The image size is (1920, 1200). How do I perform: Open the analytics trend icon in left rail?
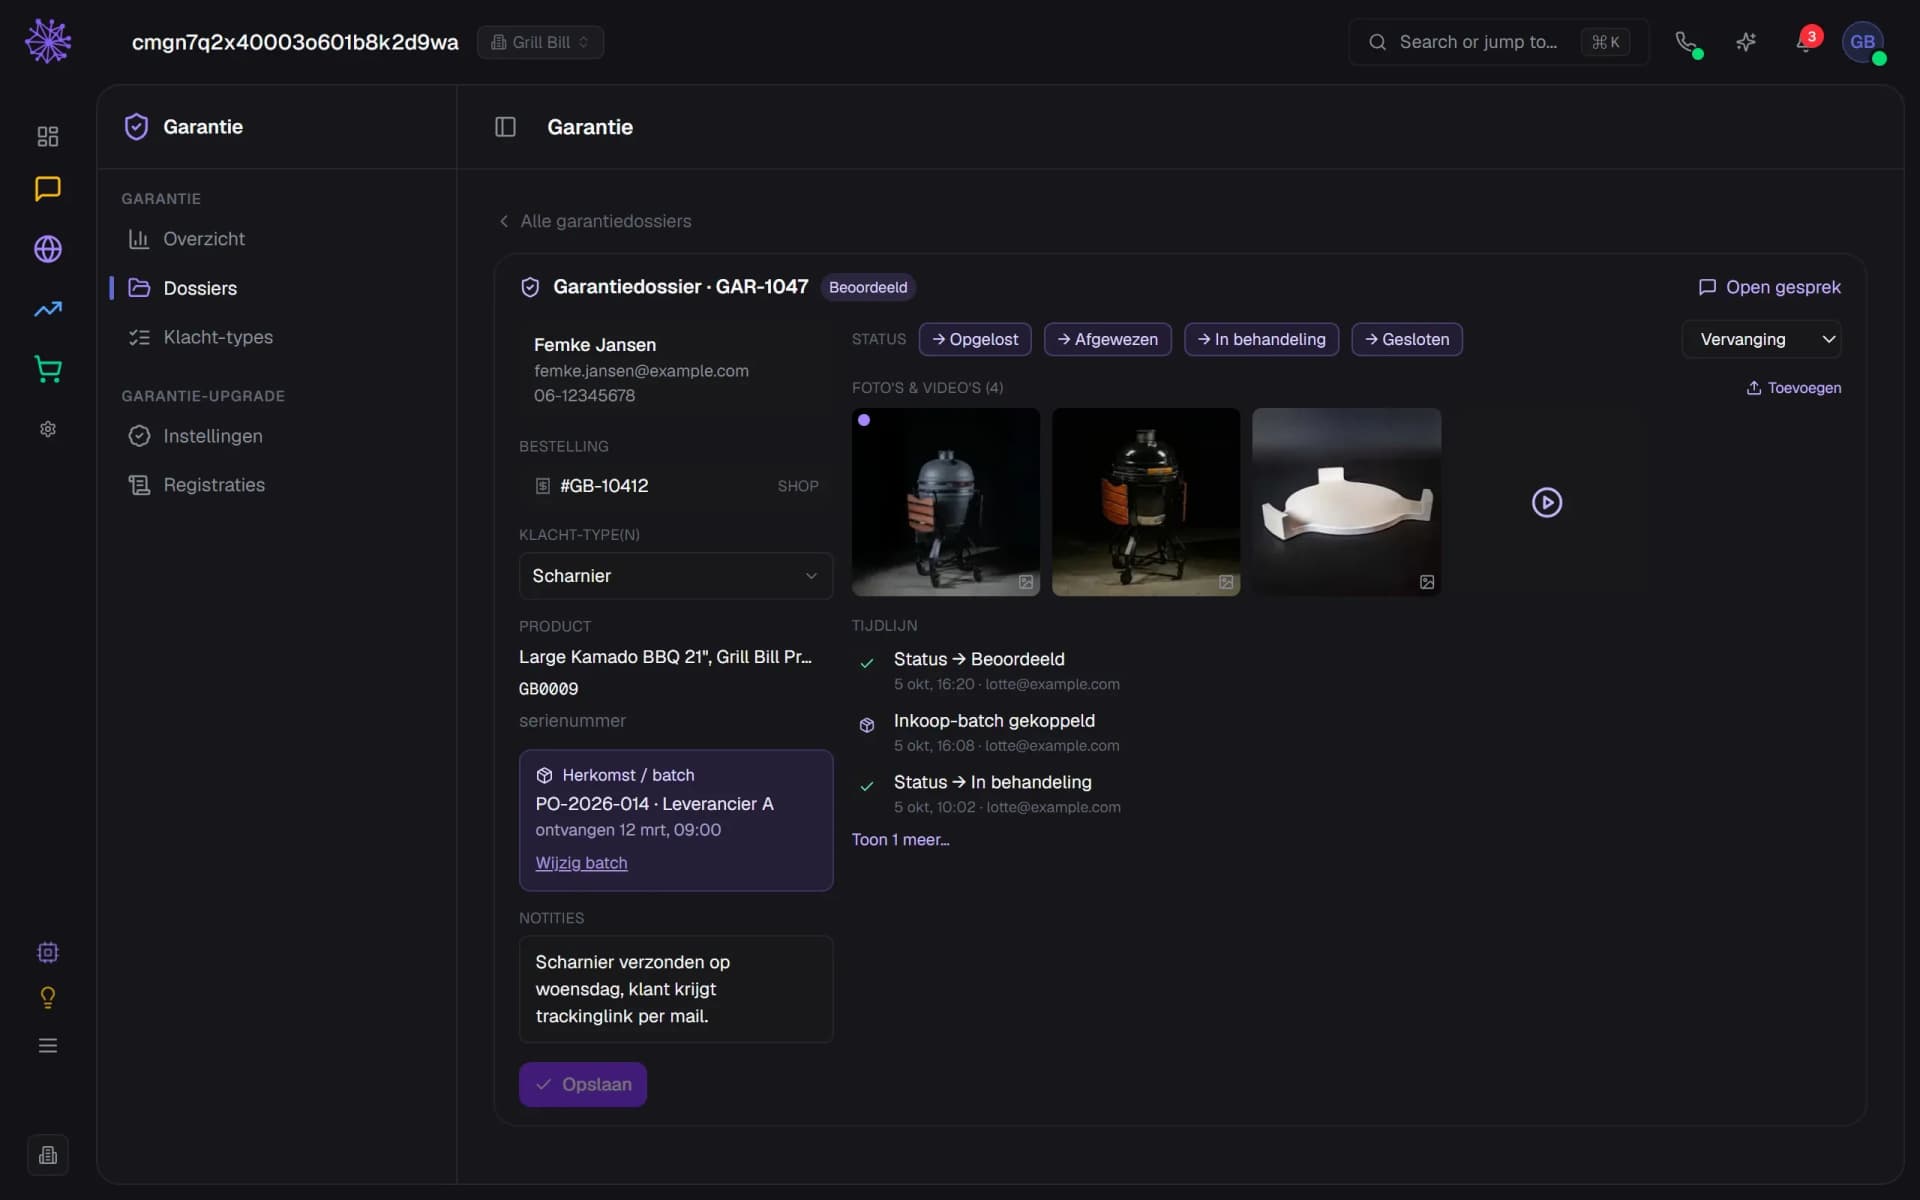pos(47,309)
